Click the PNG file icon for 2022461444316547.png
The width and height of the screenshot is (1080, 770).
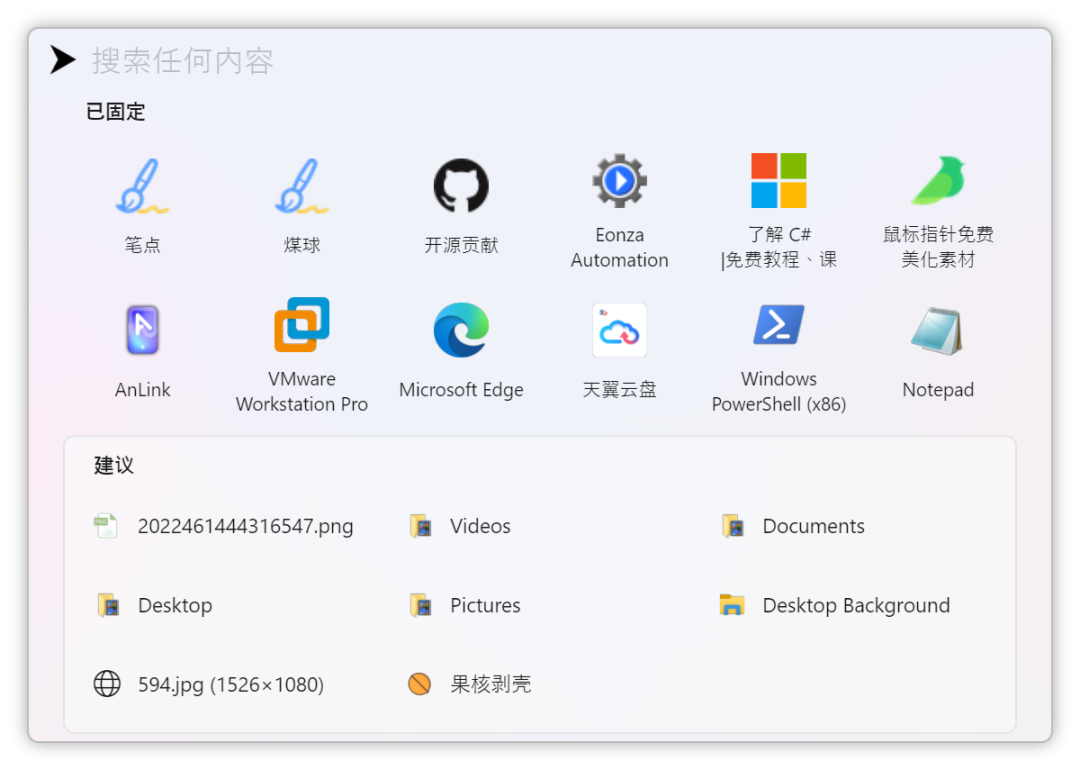(105, 526)
